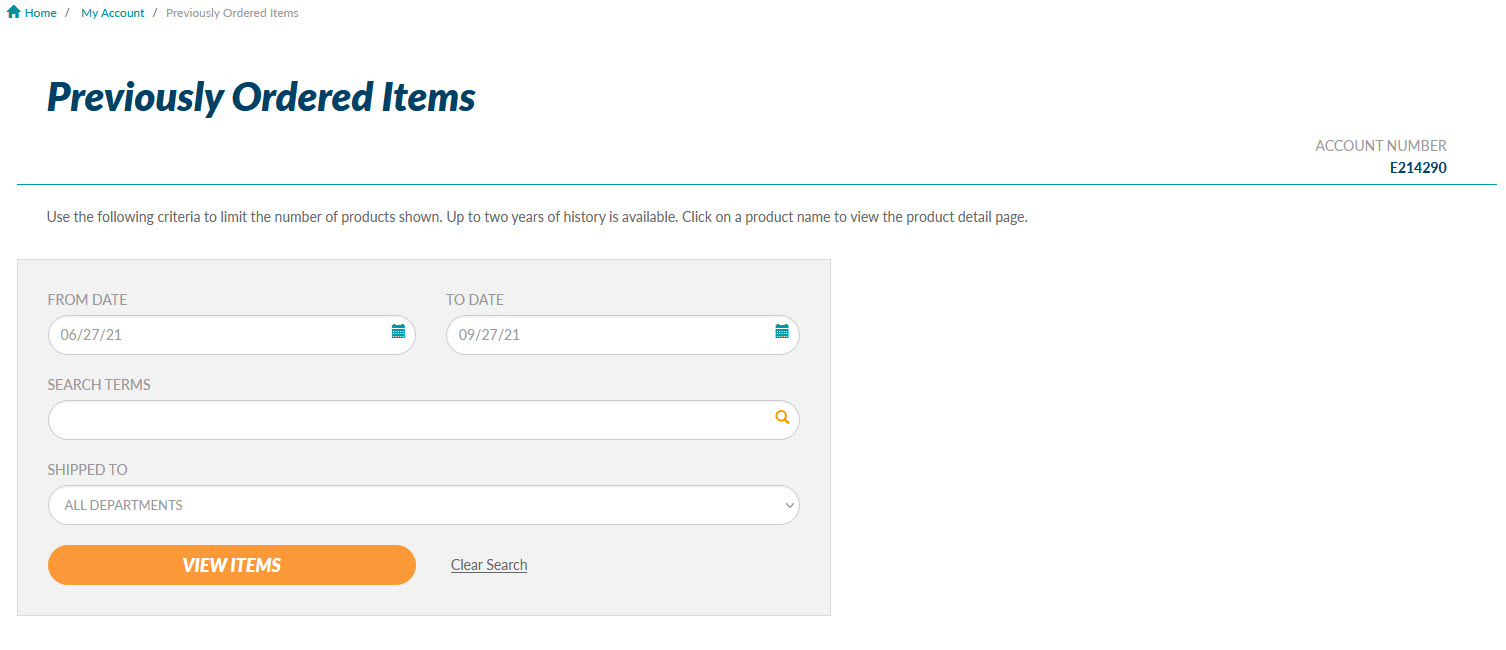Click inside the Search Terms text box
The image size is (1506, 650).
click(x=424, y=420)
